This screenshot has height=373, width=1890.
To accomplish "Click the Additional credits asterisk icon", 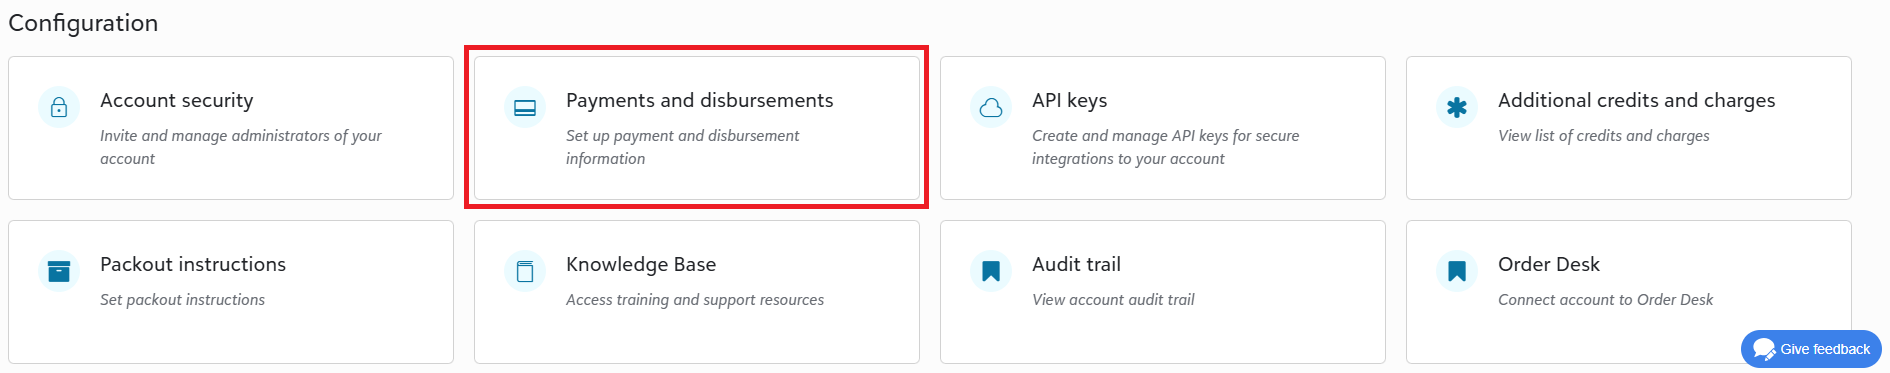I will tap(1457, 107).
